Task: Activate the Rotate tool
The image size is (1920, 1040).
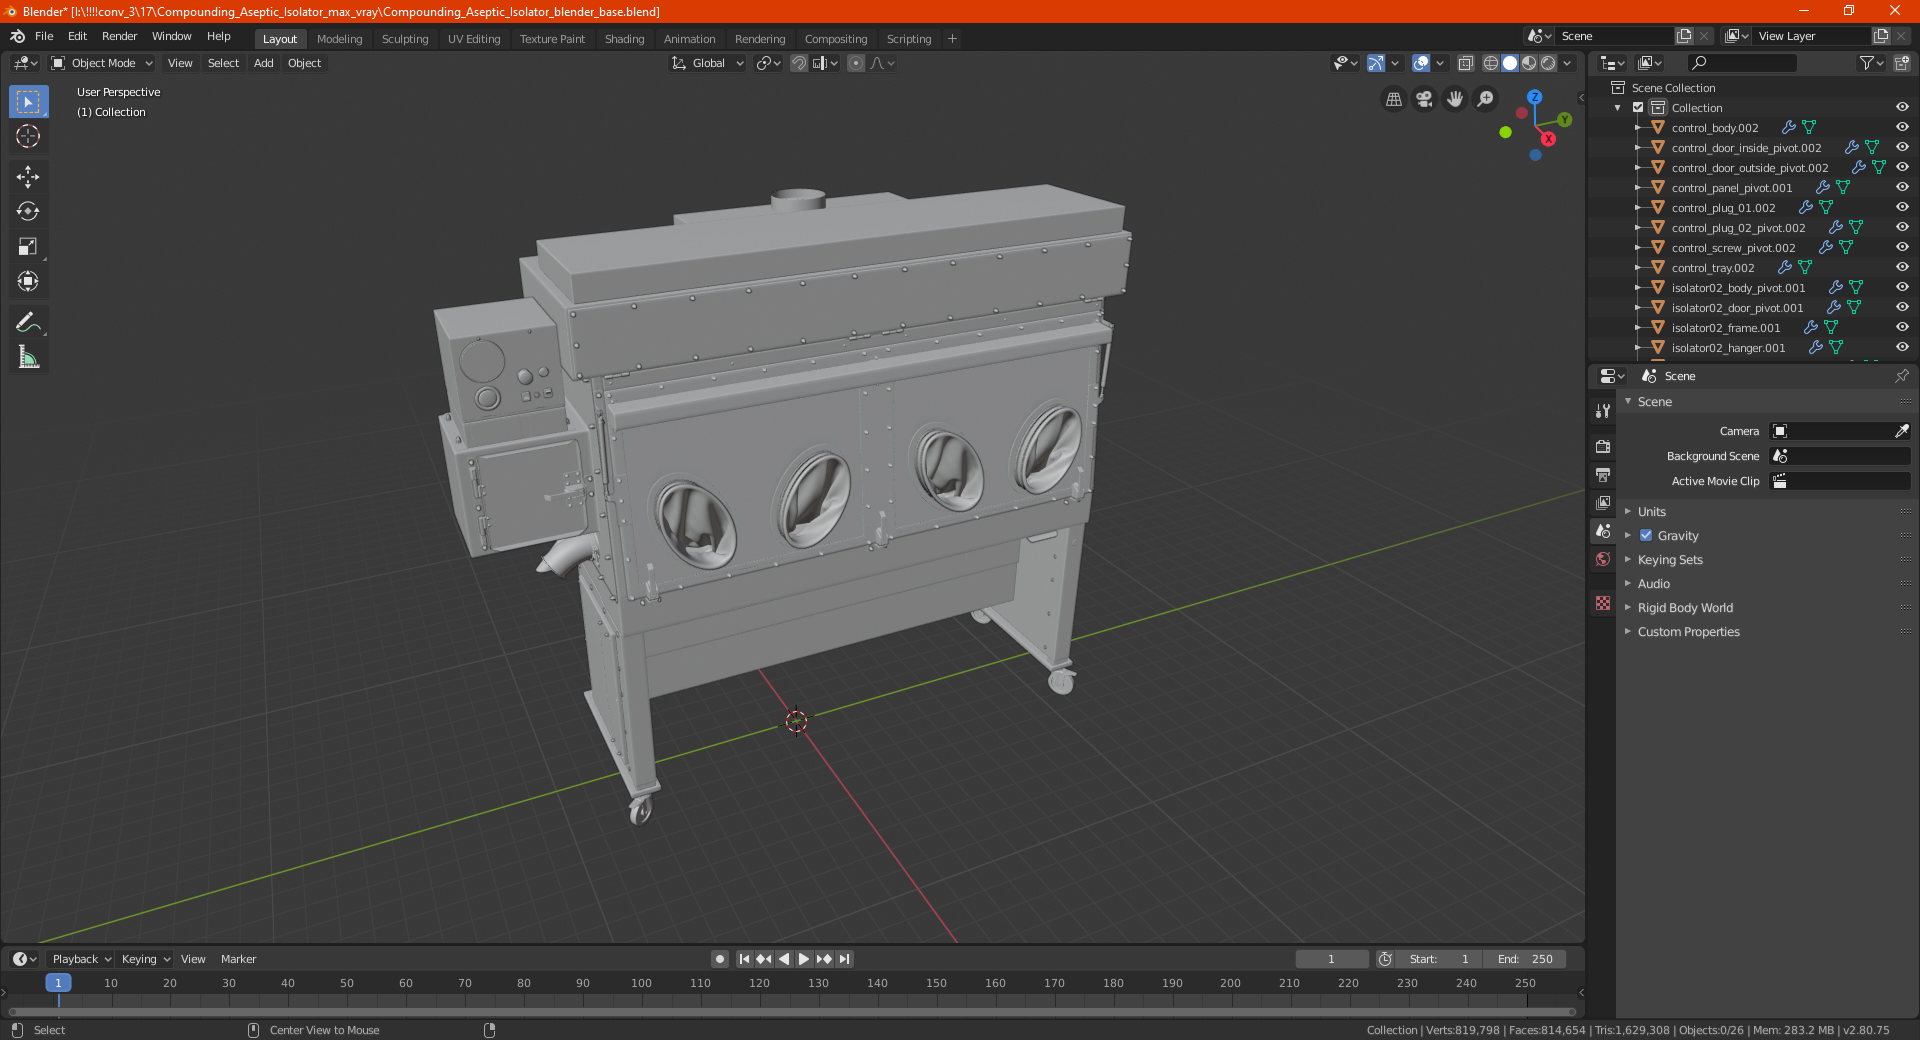Action: tap(28, 212)
